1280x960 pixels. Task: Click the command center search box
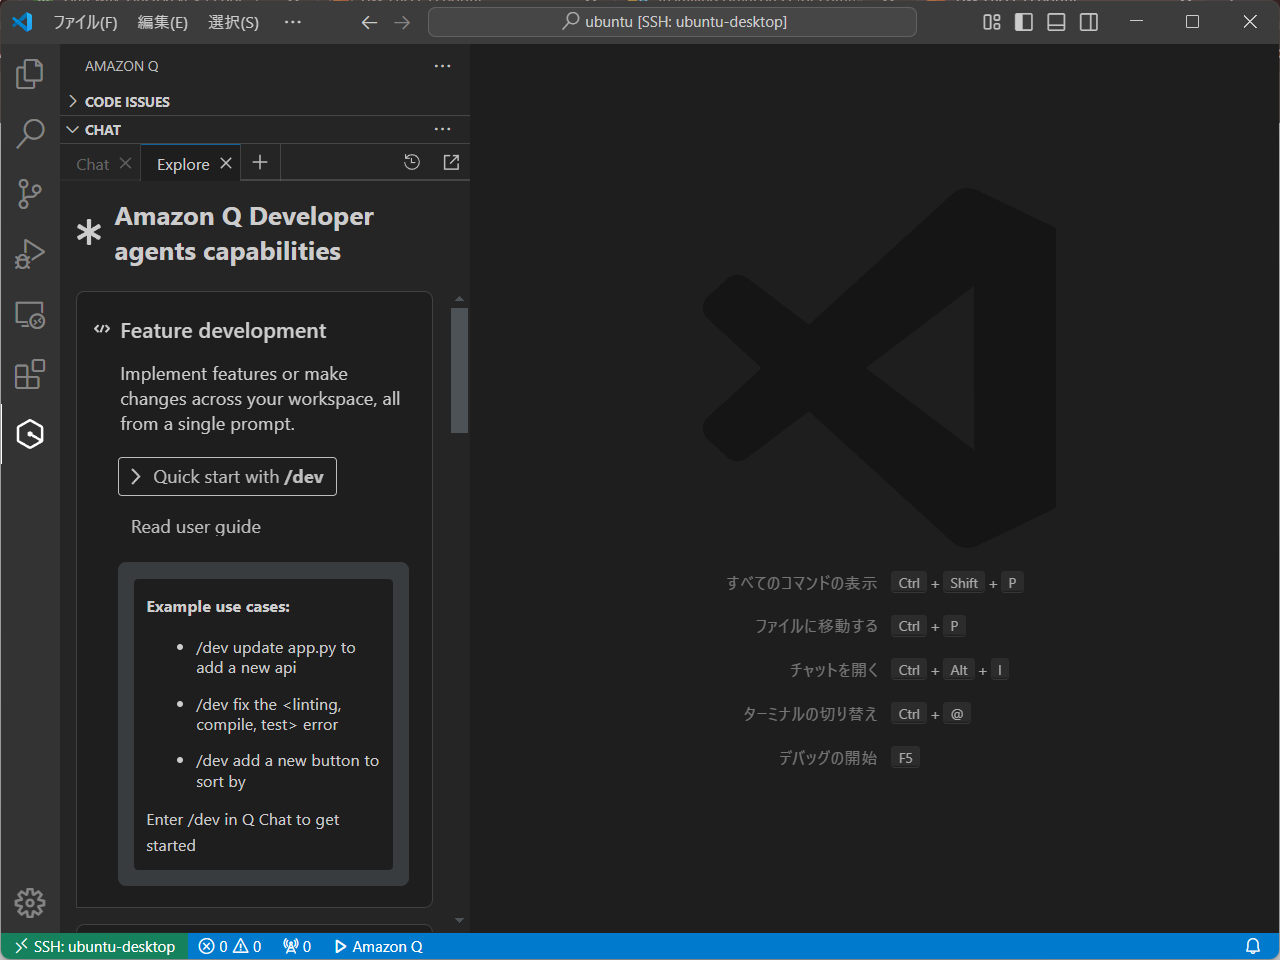672,22
